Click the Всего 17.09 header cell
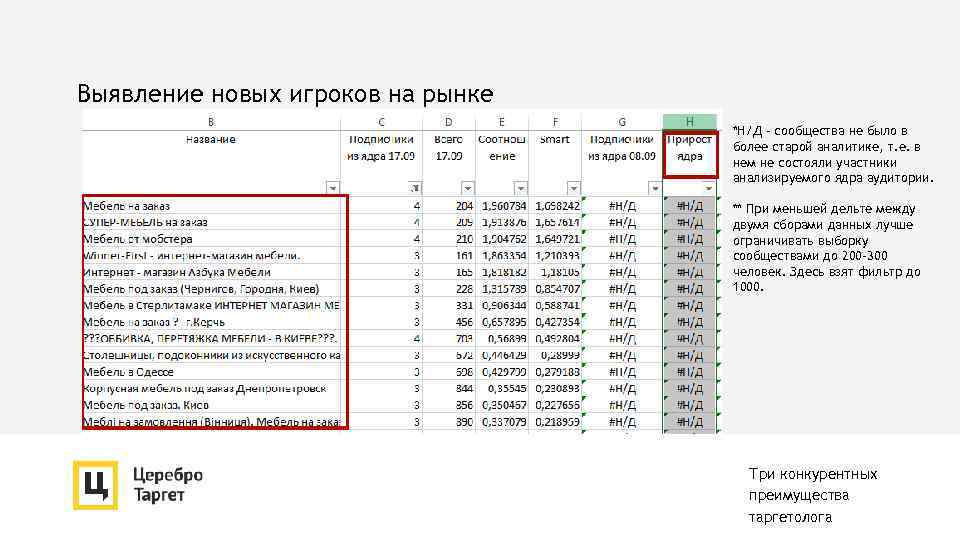 coord(449,163)
